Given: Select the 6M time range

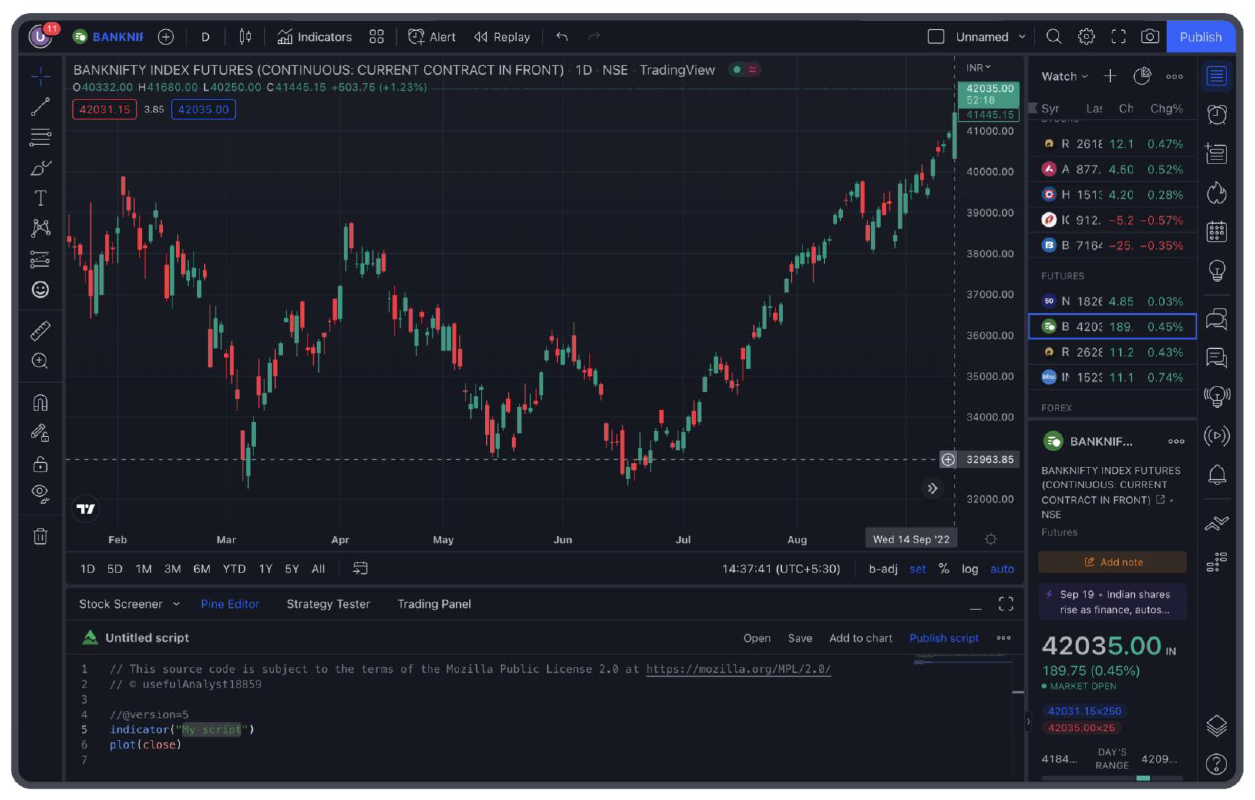Looking at the screenshot, I should 201,569.
